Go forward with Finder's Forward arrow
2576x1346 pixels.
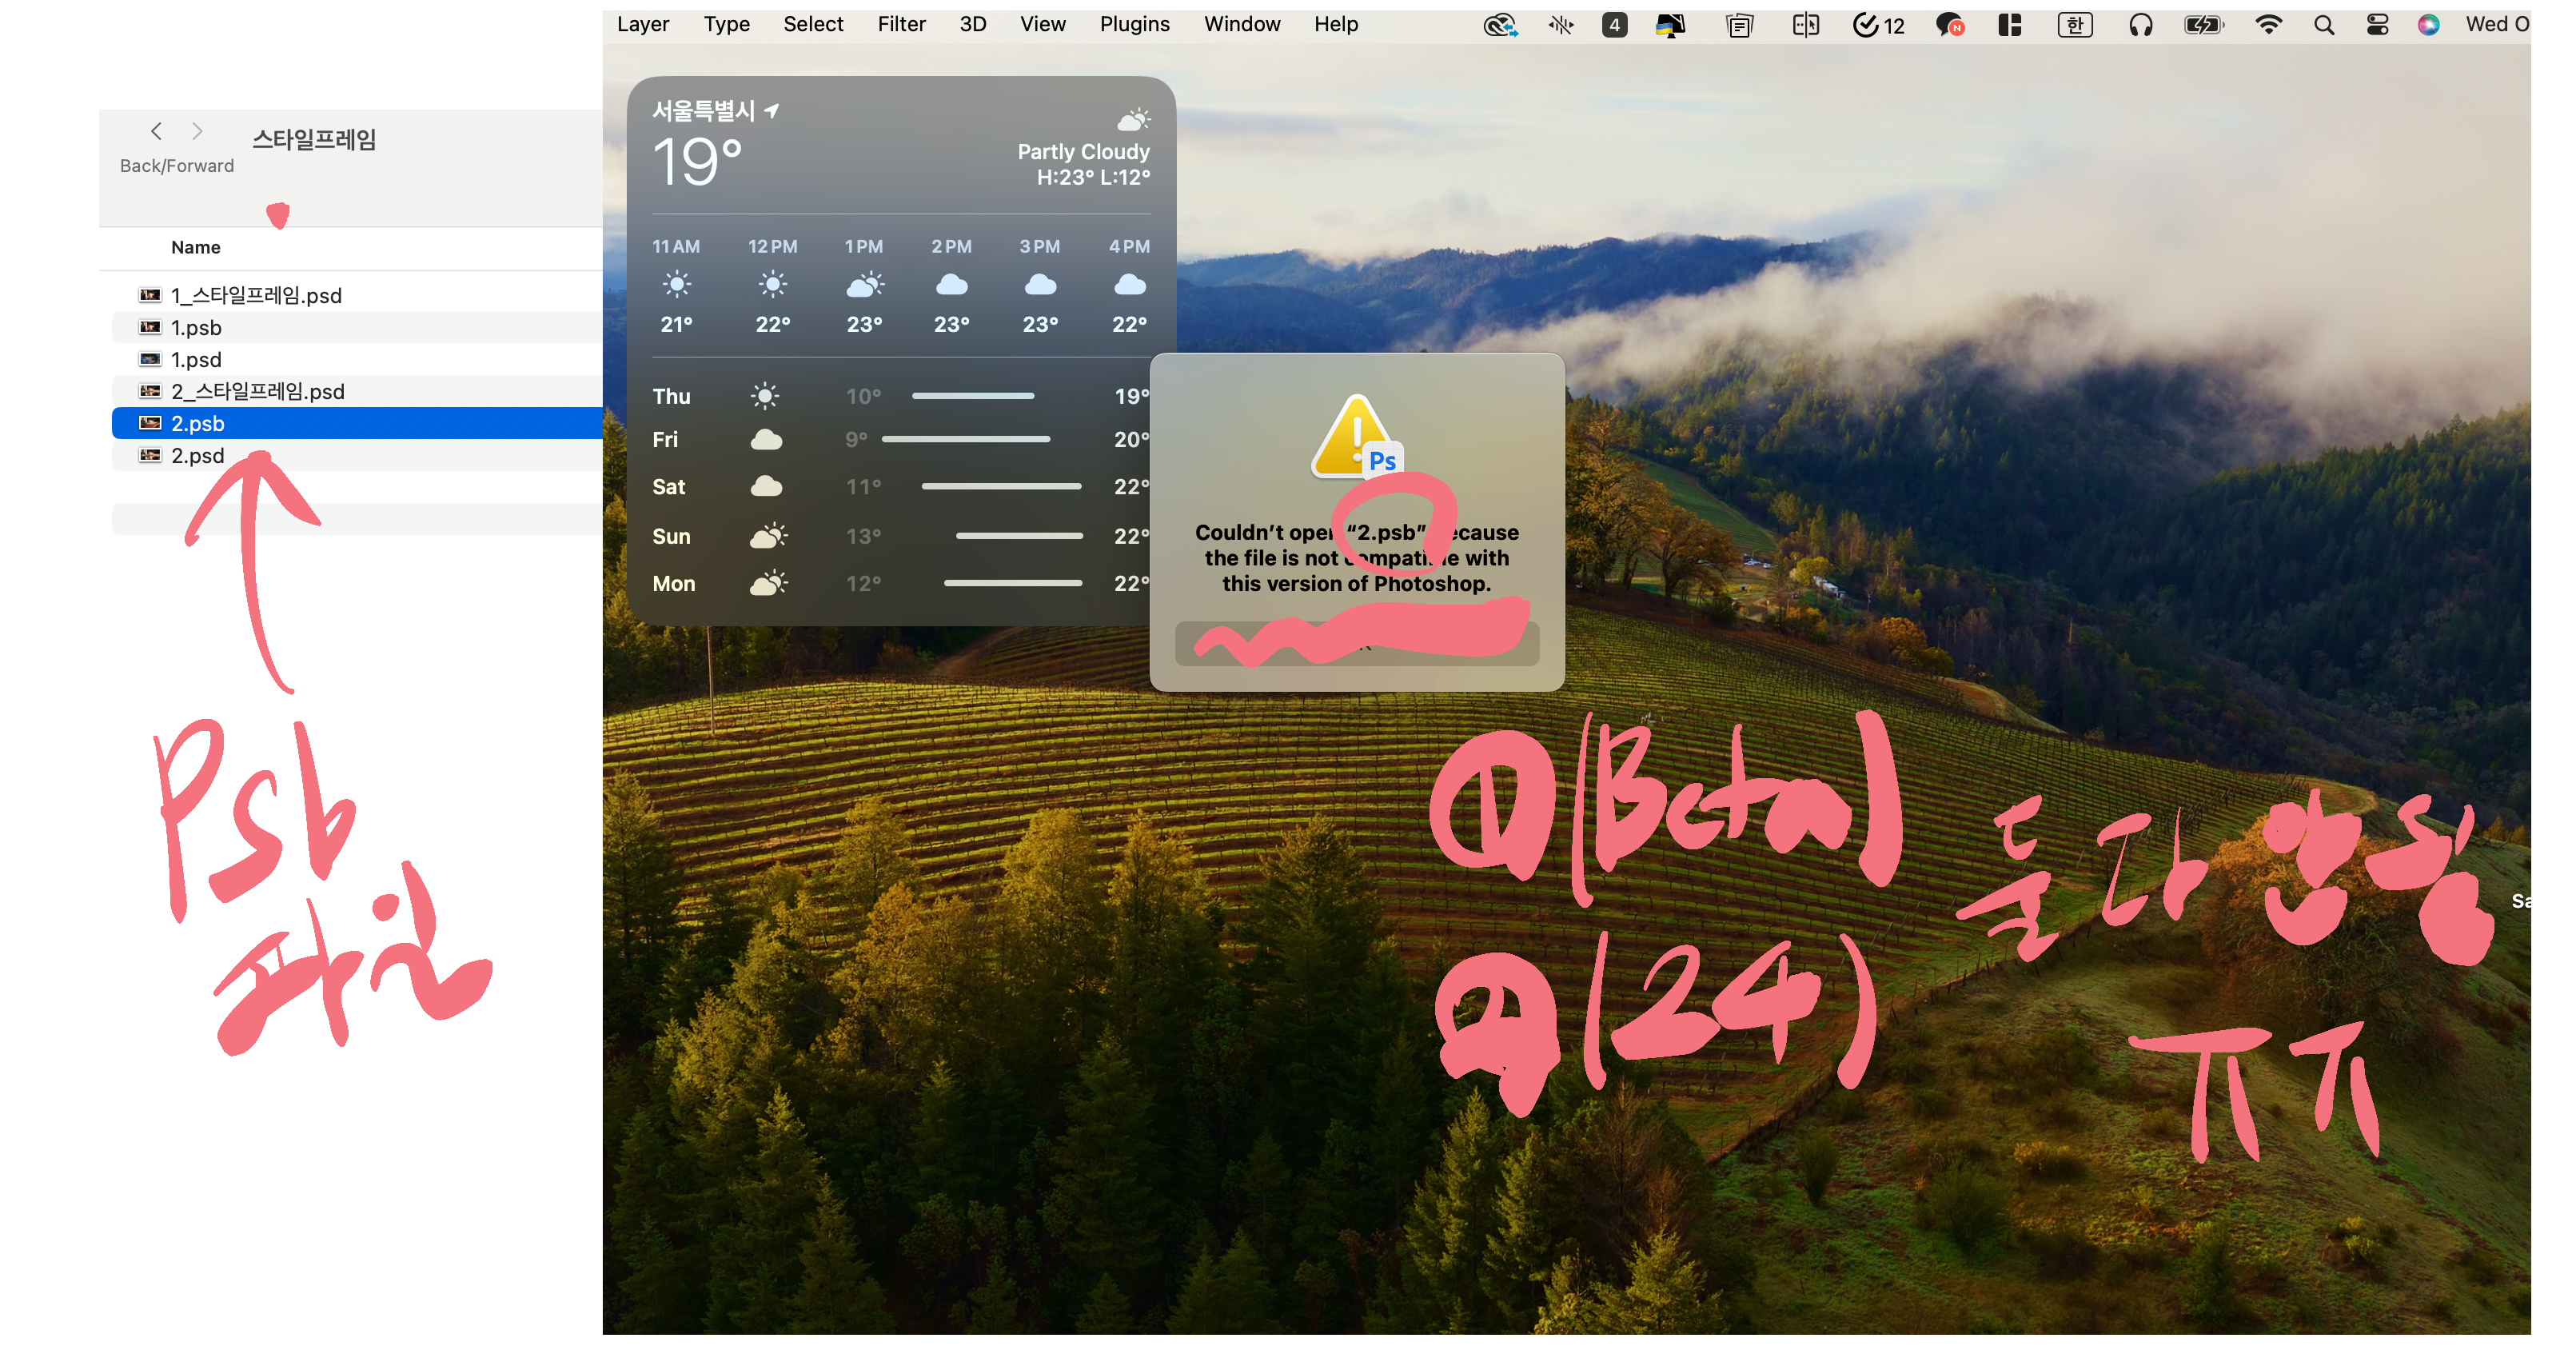tap(197, 131)
